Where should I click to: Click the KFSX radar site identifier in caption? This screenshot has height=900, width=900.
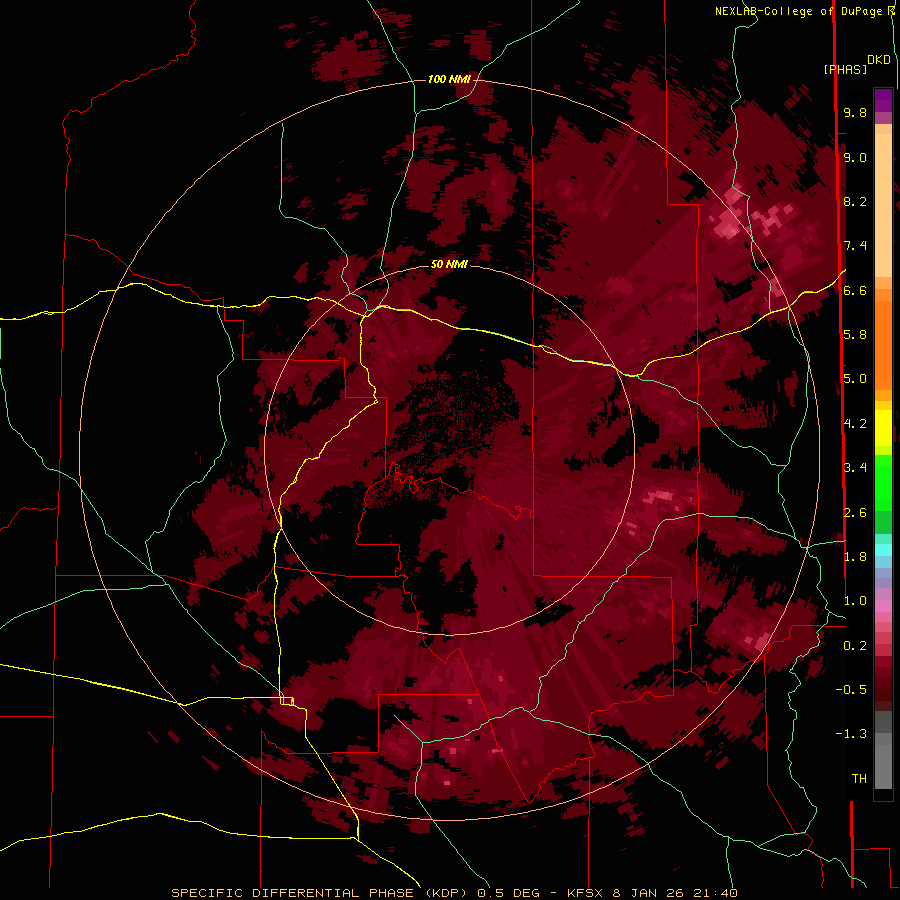[x=585, y=893]
